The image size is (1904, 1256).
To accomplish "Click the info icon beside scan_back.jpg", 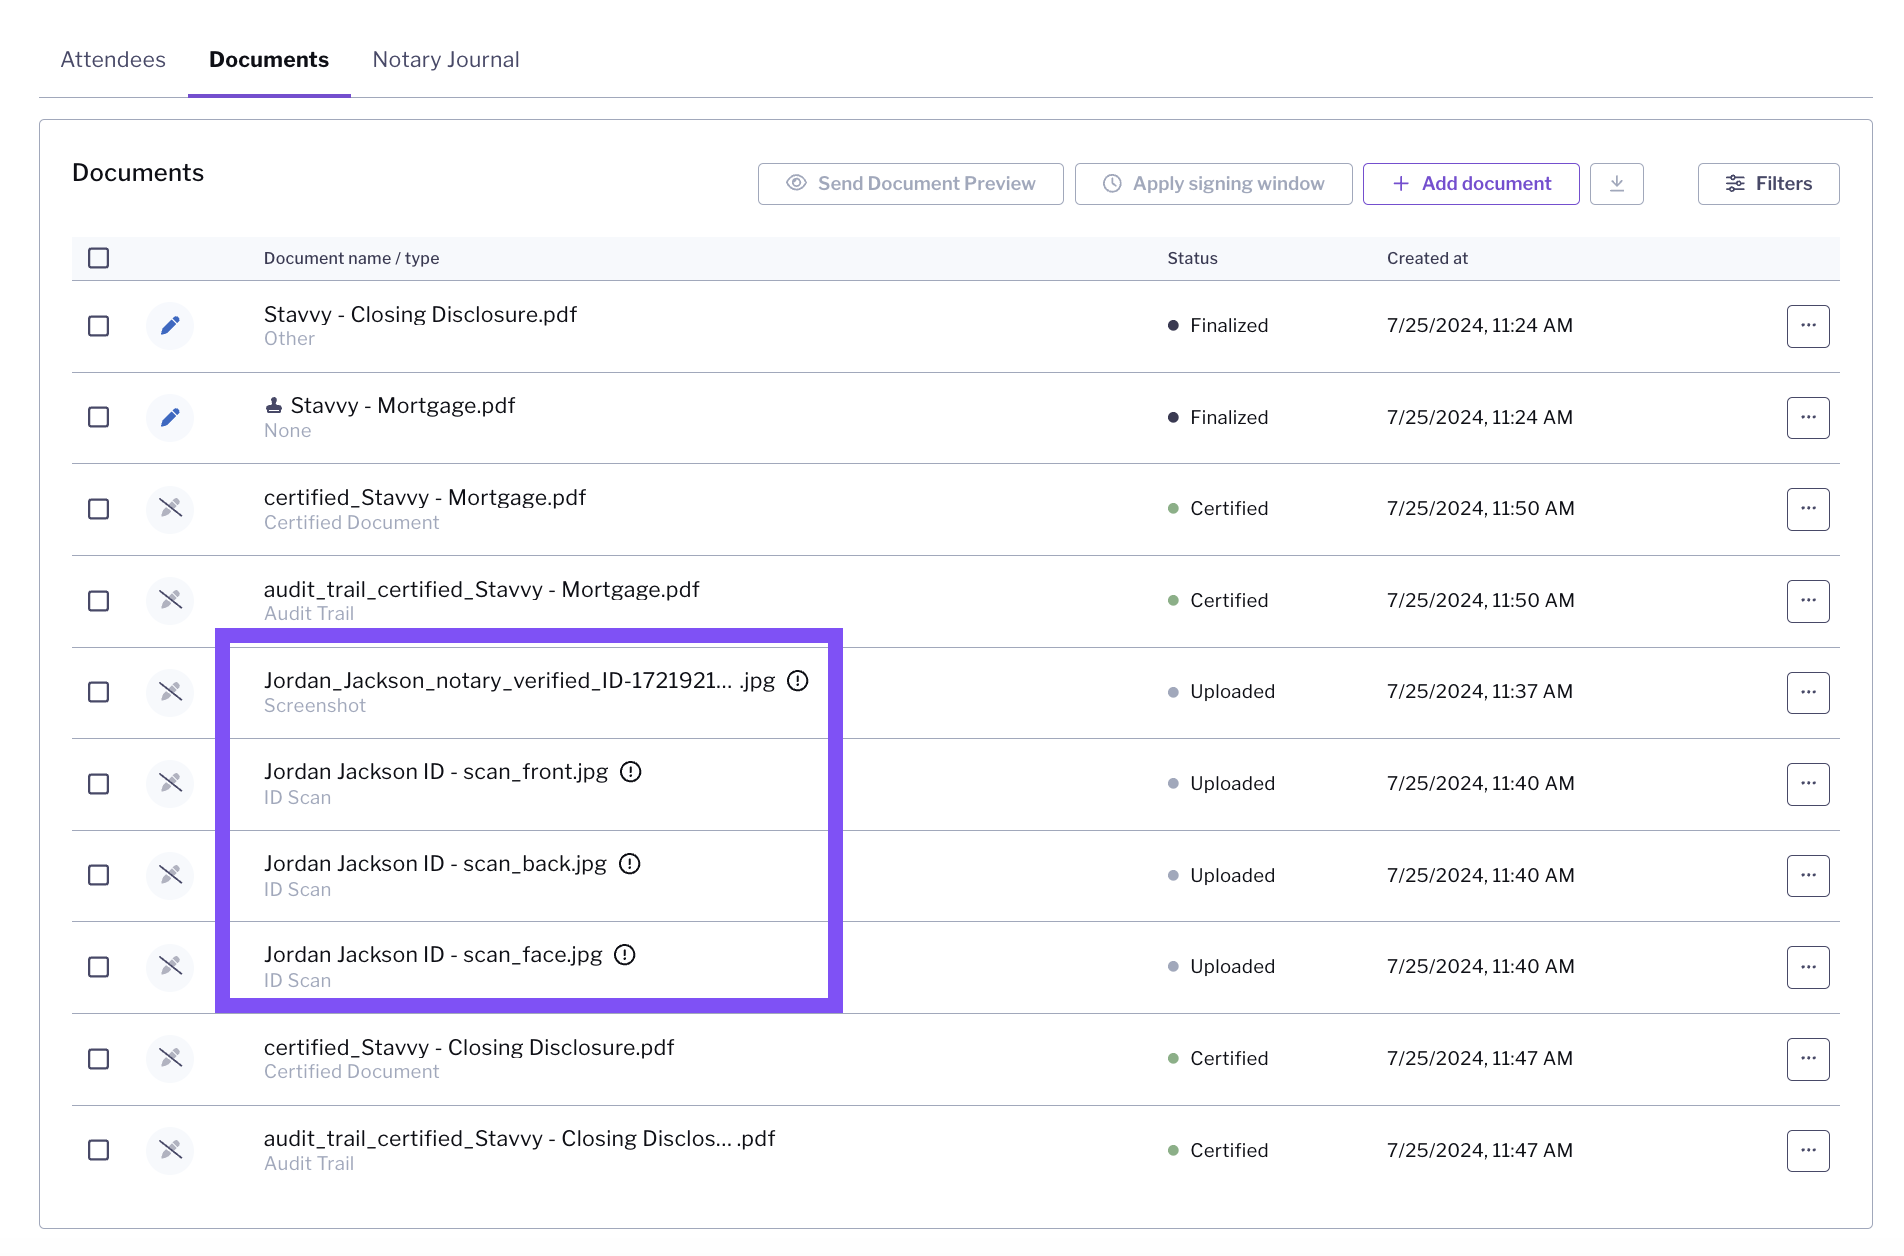I will pyautogui.click(x=629, y=864).
